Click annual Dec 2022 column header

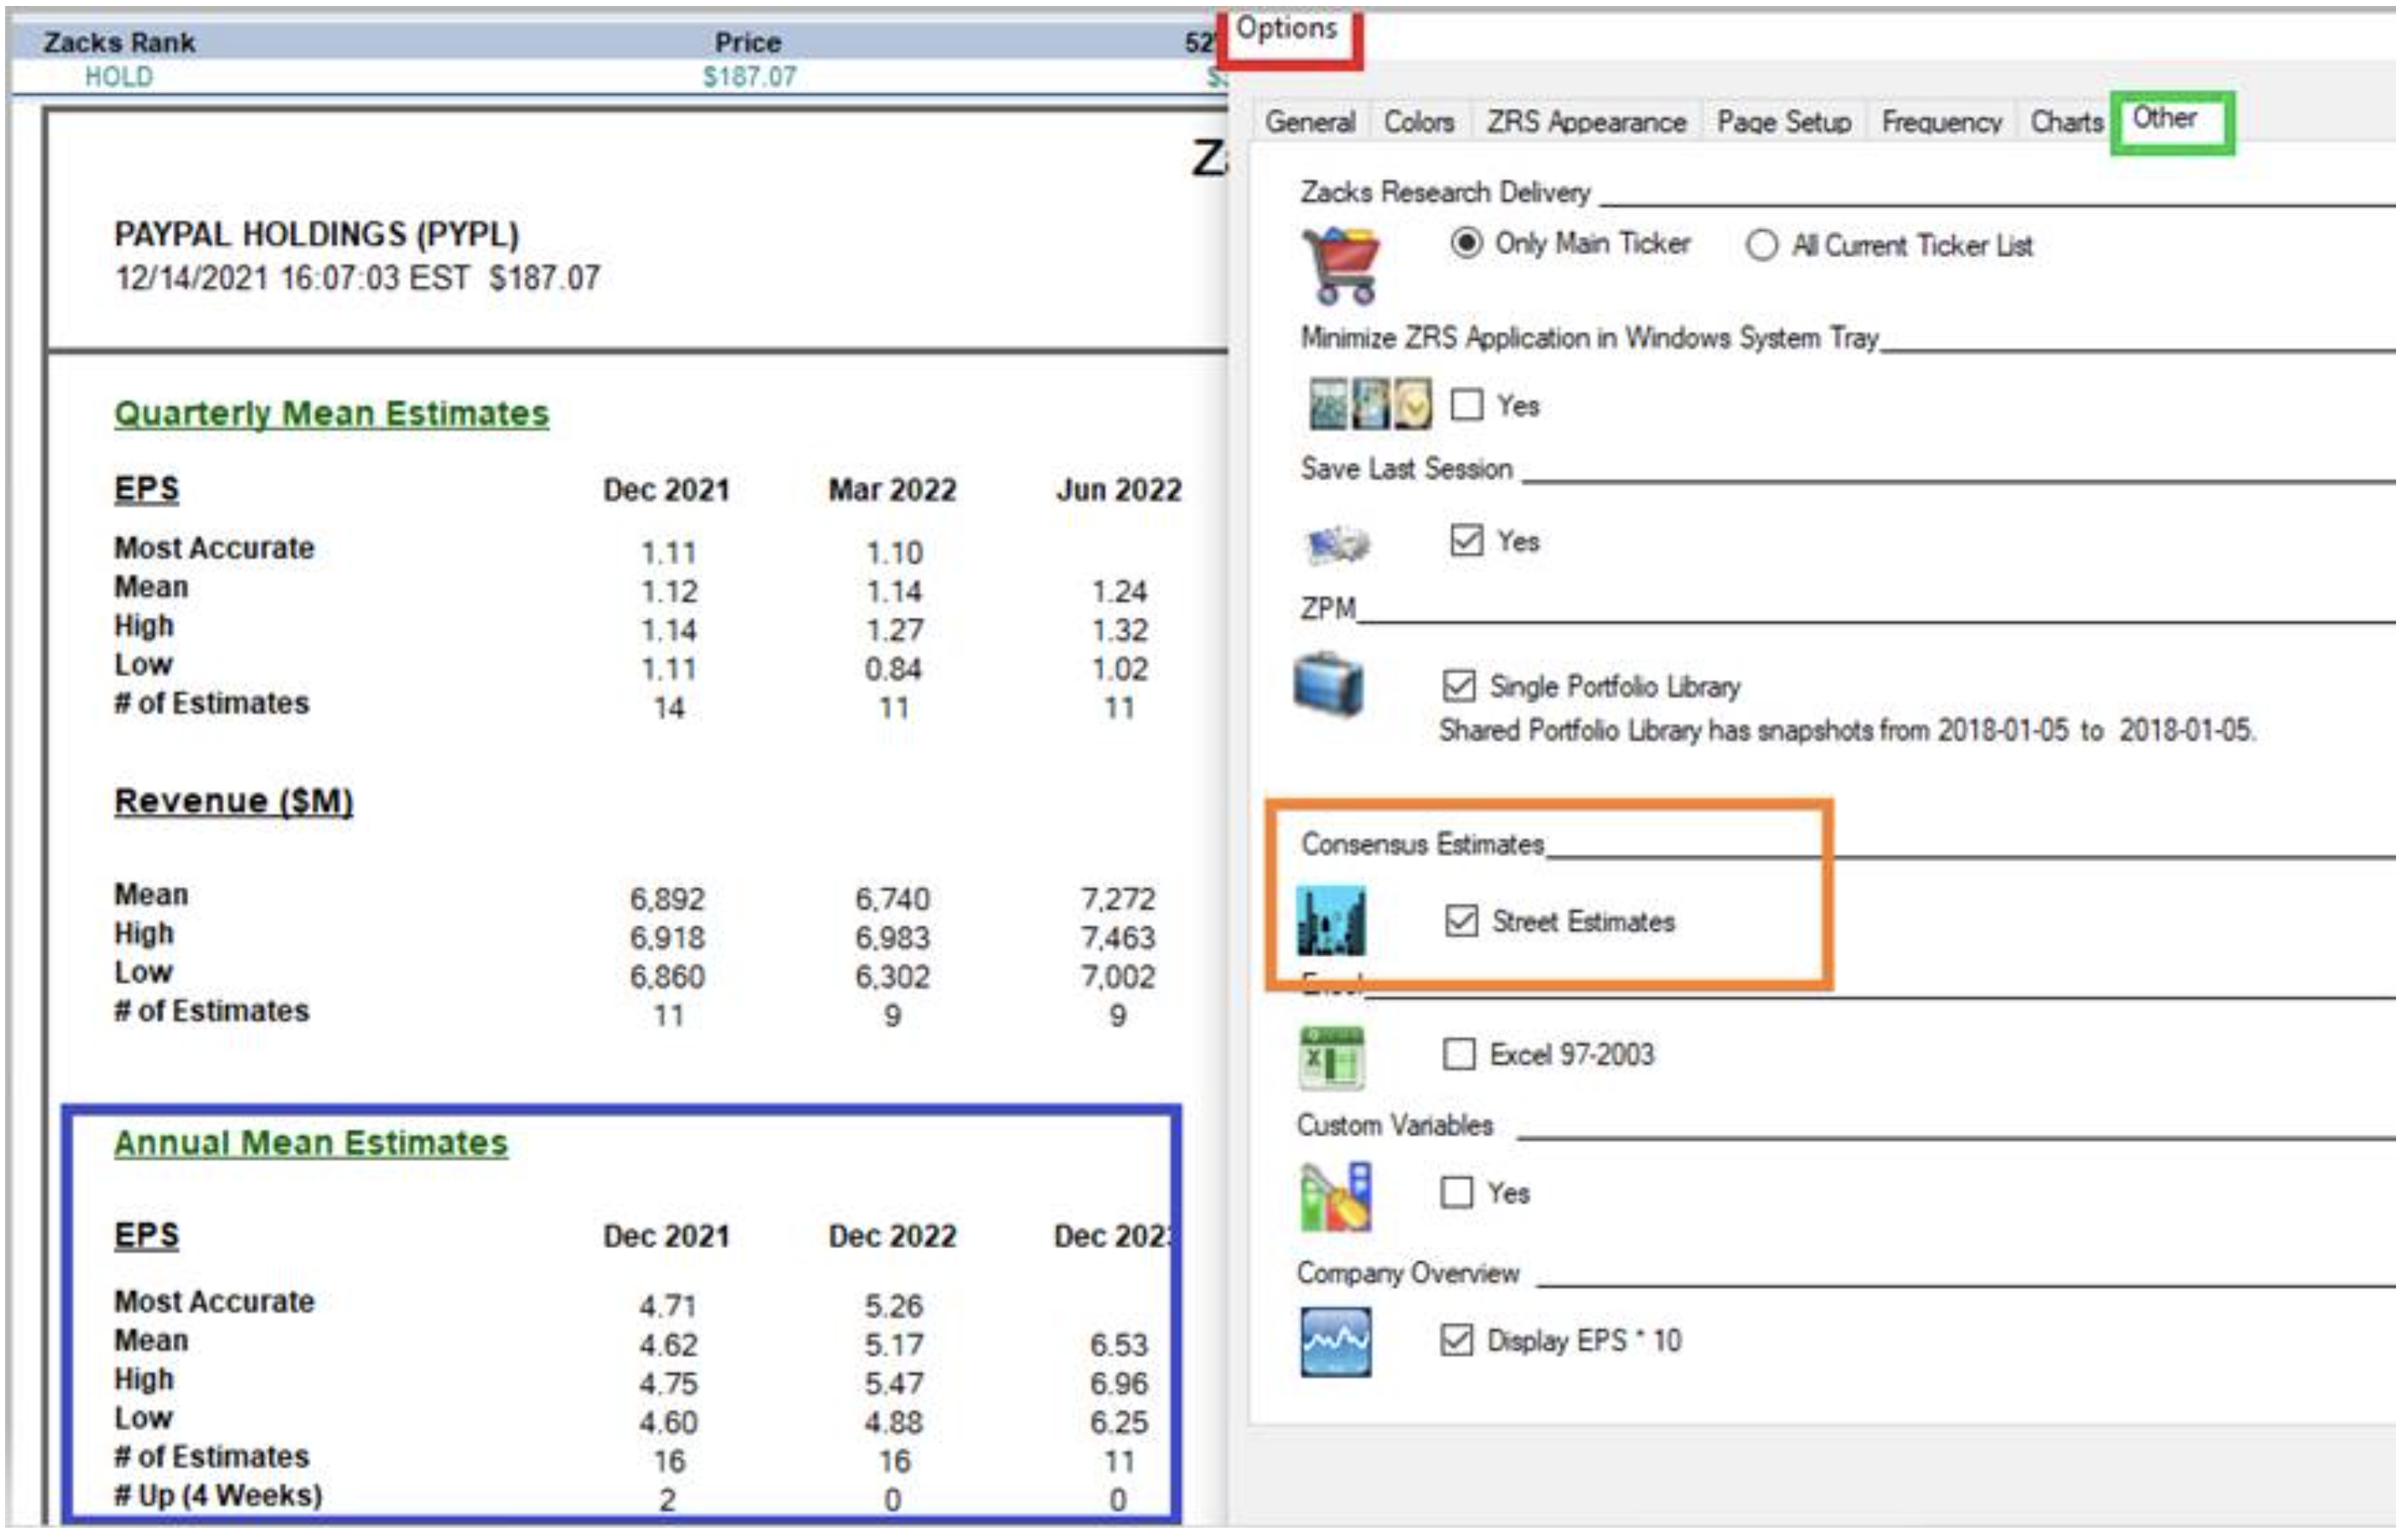(892, 1237)
